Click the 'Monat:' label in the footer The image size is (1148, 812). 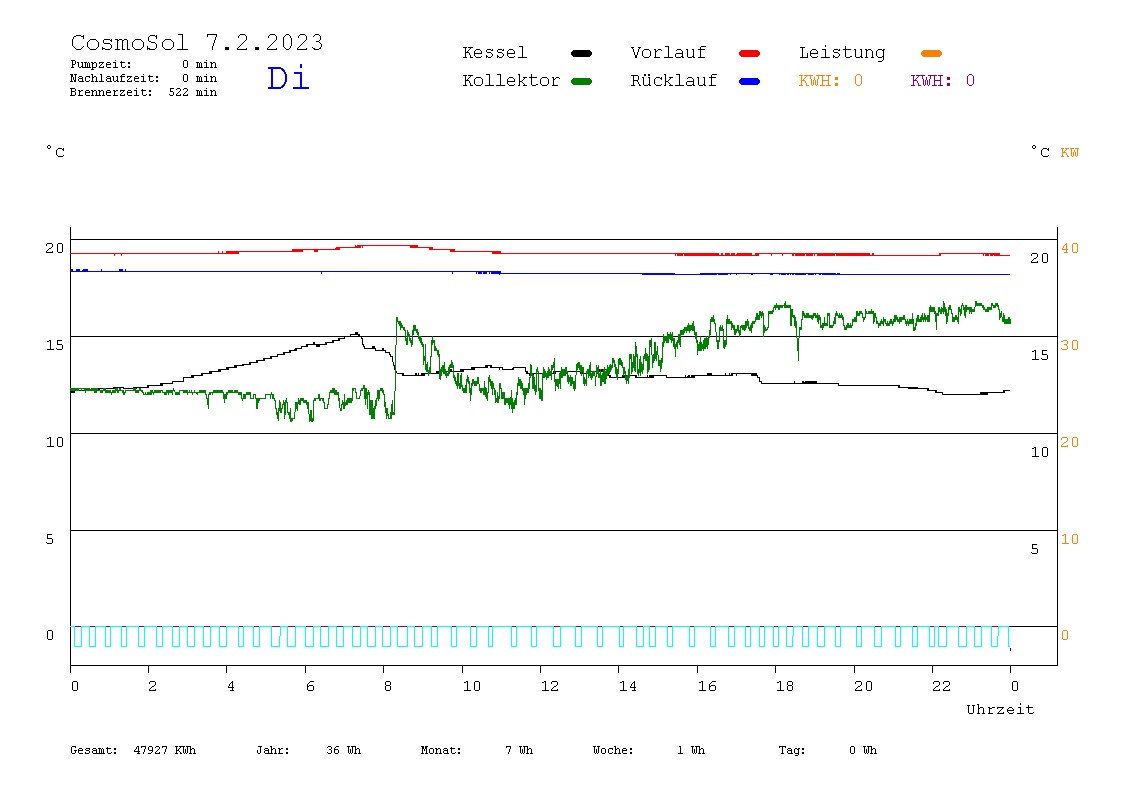point(441,750)
